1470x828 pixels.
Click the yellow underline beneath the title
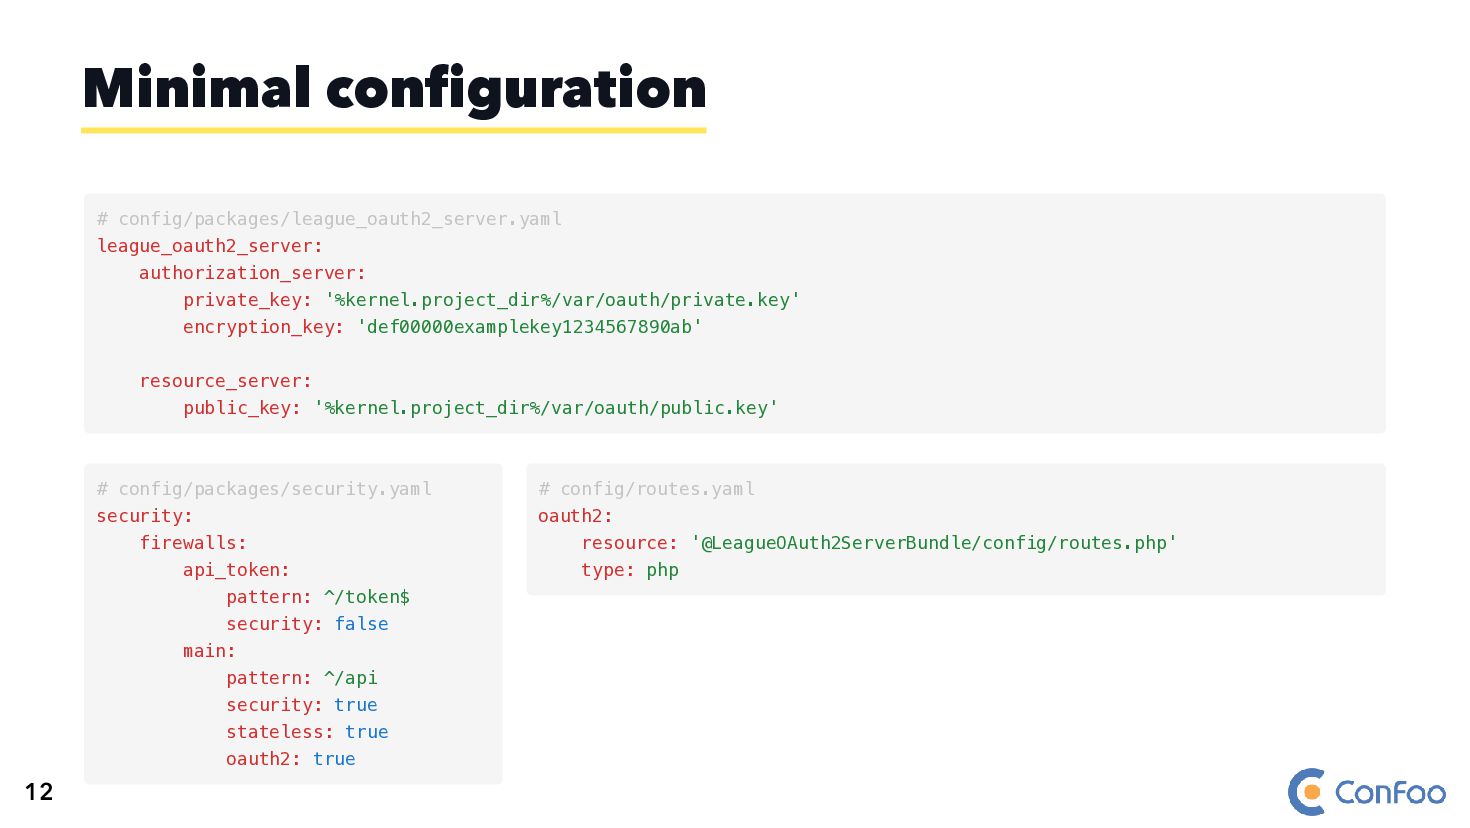394,130
